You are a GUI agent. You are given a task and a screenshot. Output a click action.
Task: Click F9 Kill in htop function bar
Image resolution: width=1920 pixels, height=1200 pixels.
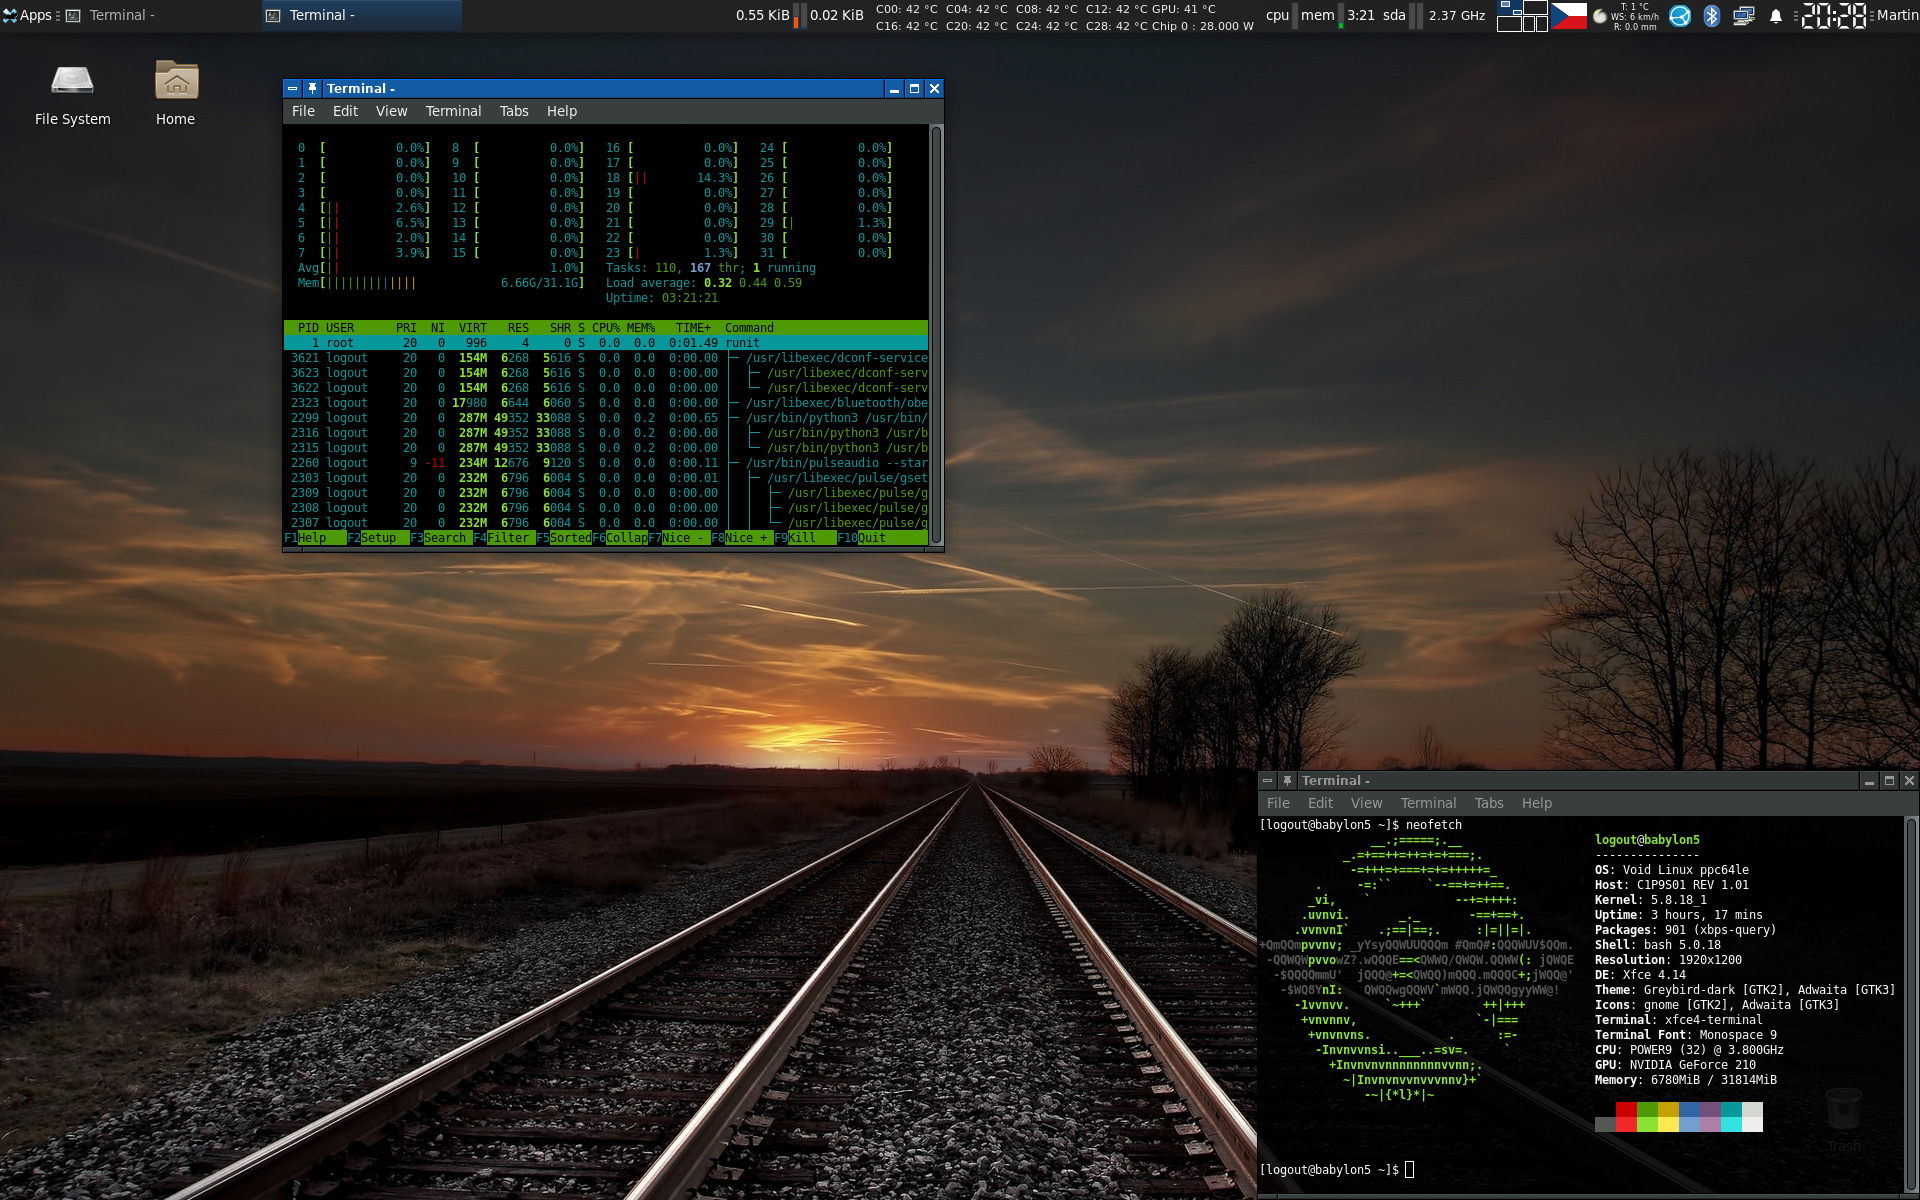[x=805, y=538]
